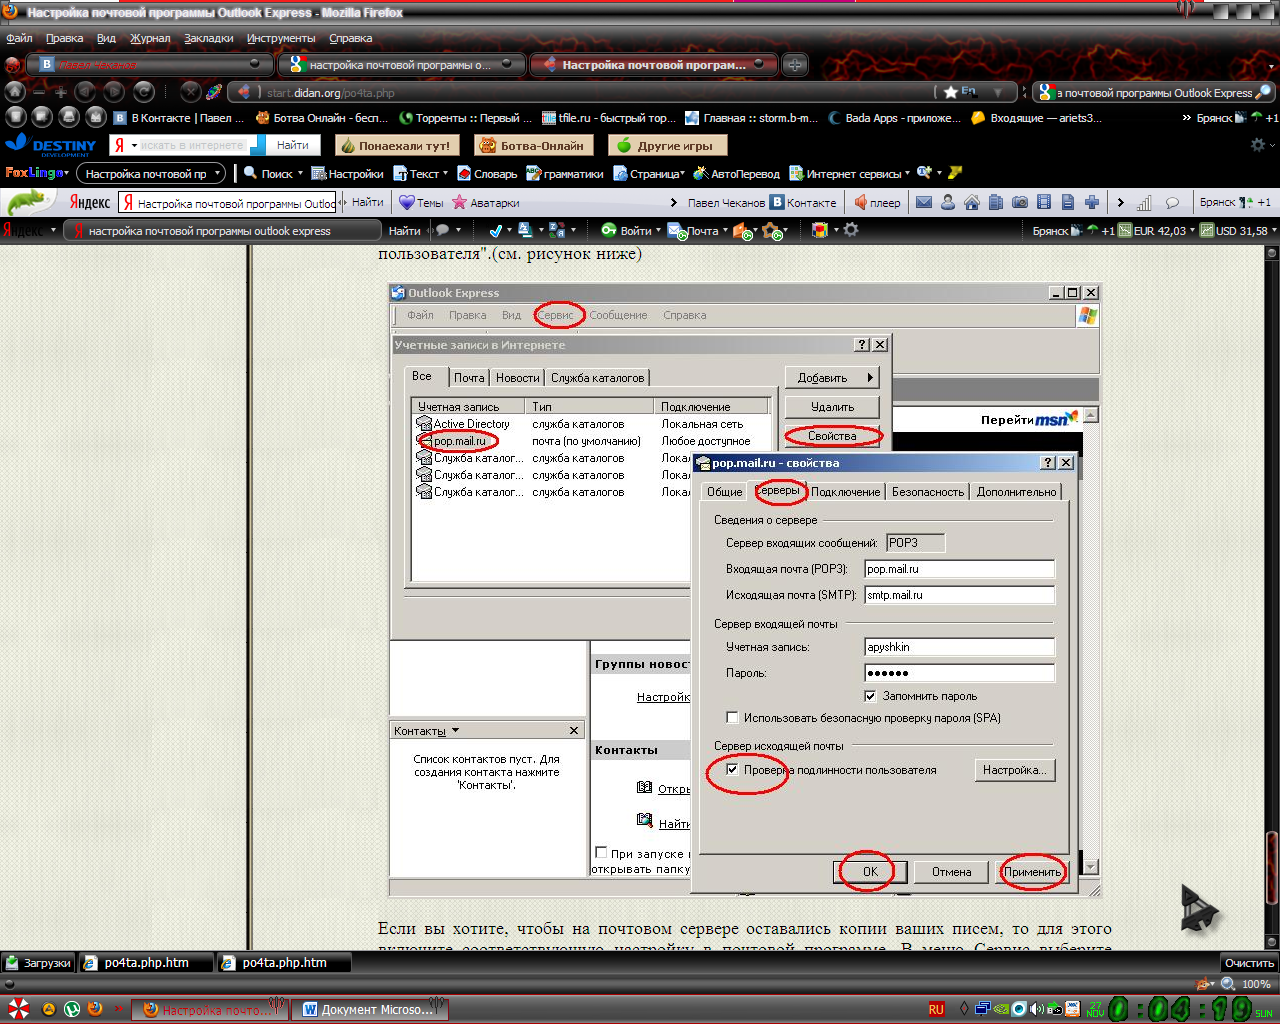
Task: Select Безопасность tab in properties dialog
Action: point(928,492)
